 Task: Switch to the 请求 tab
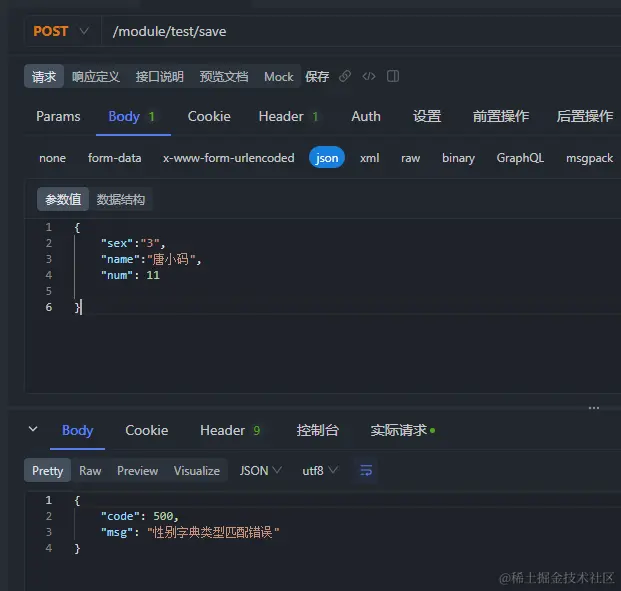click(x=44, y=76)
